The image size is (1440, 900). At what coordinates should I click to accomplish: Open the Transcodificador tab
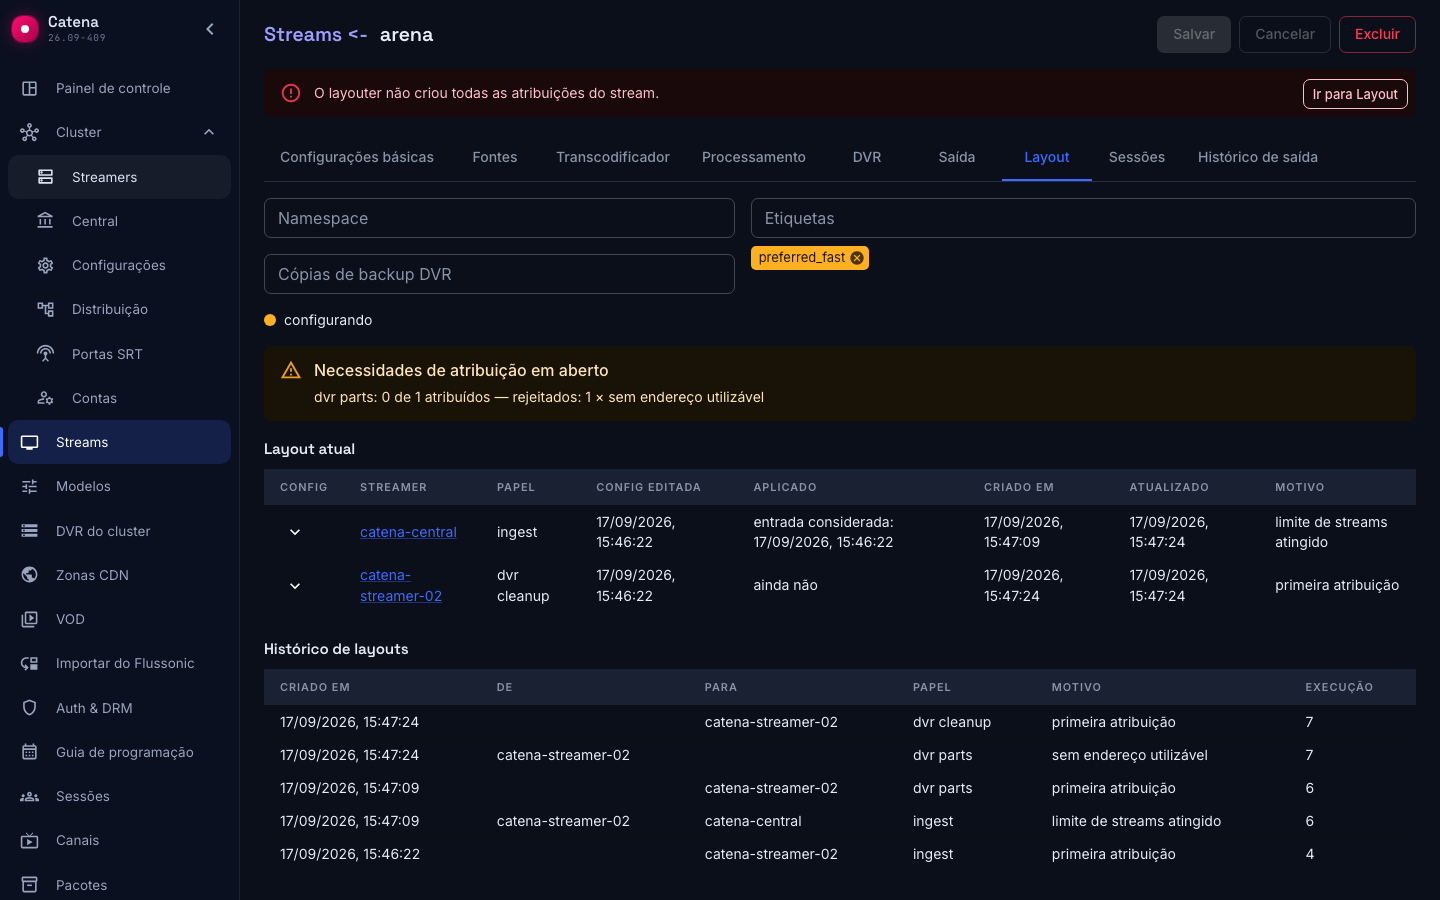(613, 157)
